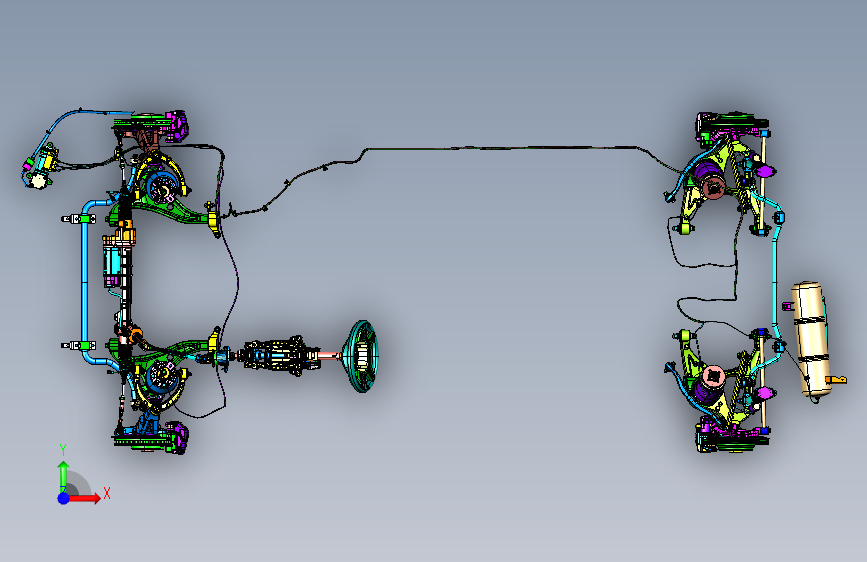Select the lower front blue brake disc
867x562 pixels.
162,377
